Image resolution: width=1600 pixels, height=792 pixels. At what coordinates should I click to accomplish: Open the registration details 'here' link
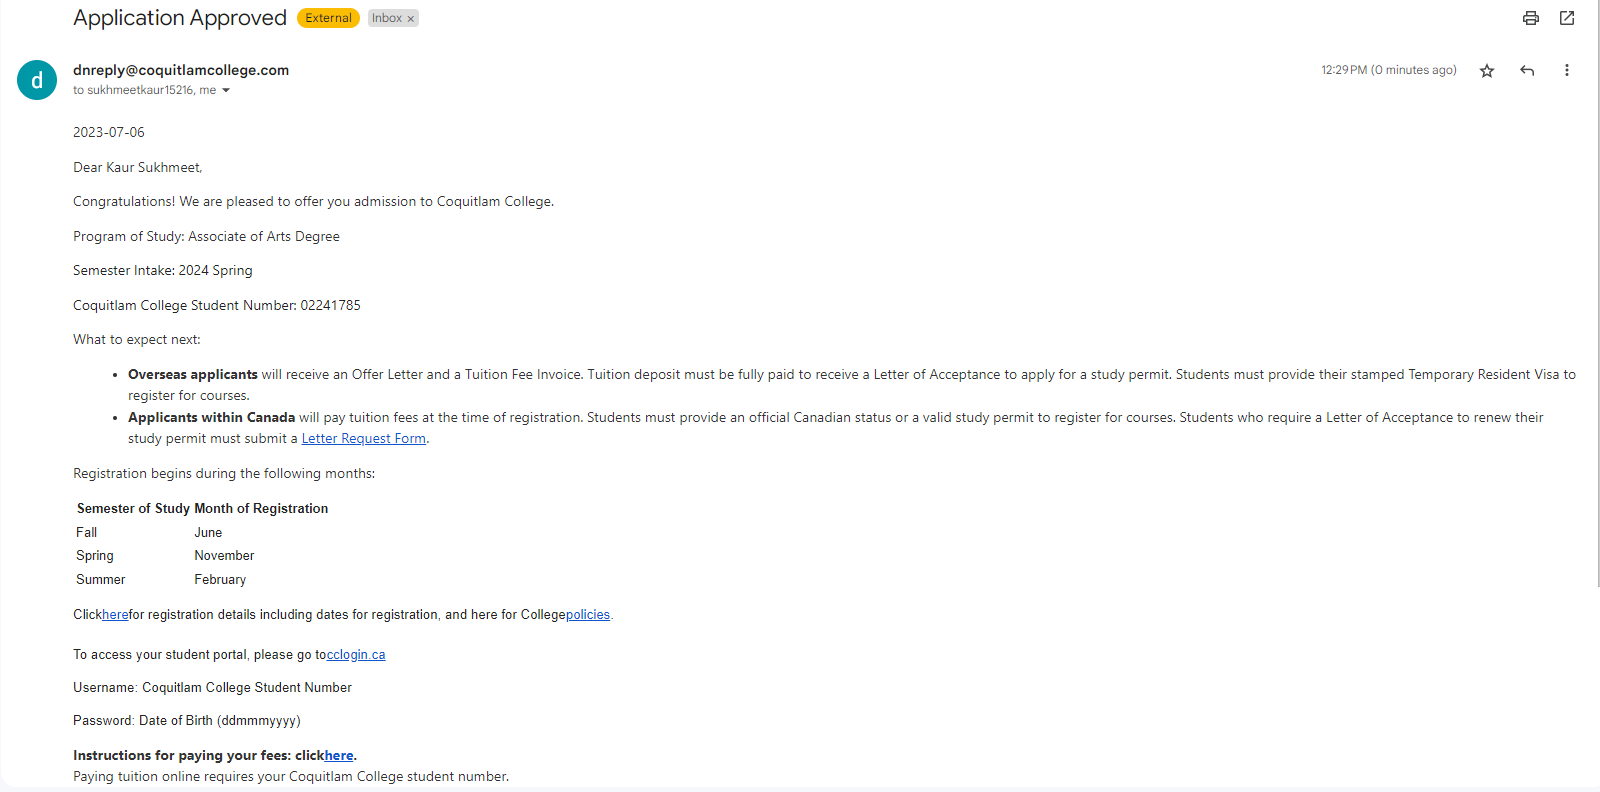coord(115,615)
